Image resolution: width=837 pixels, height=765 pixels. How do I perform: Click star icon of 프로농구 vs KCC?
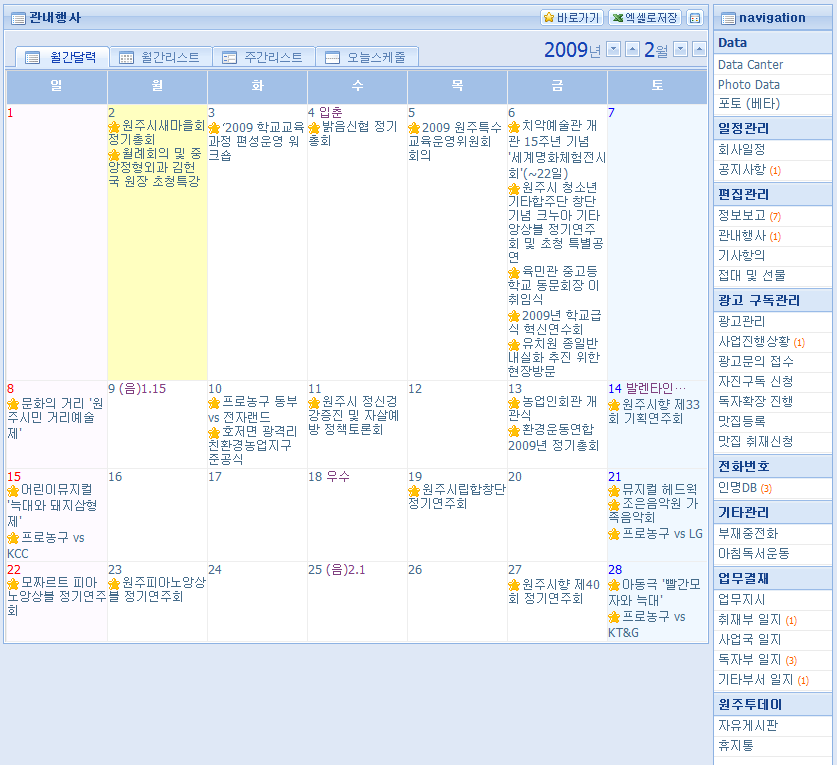tap(13, 539)
